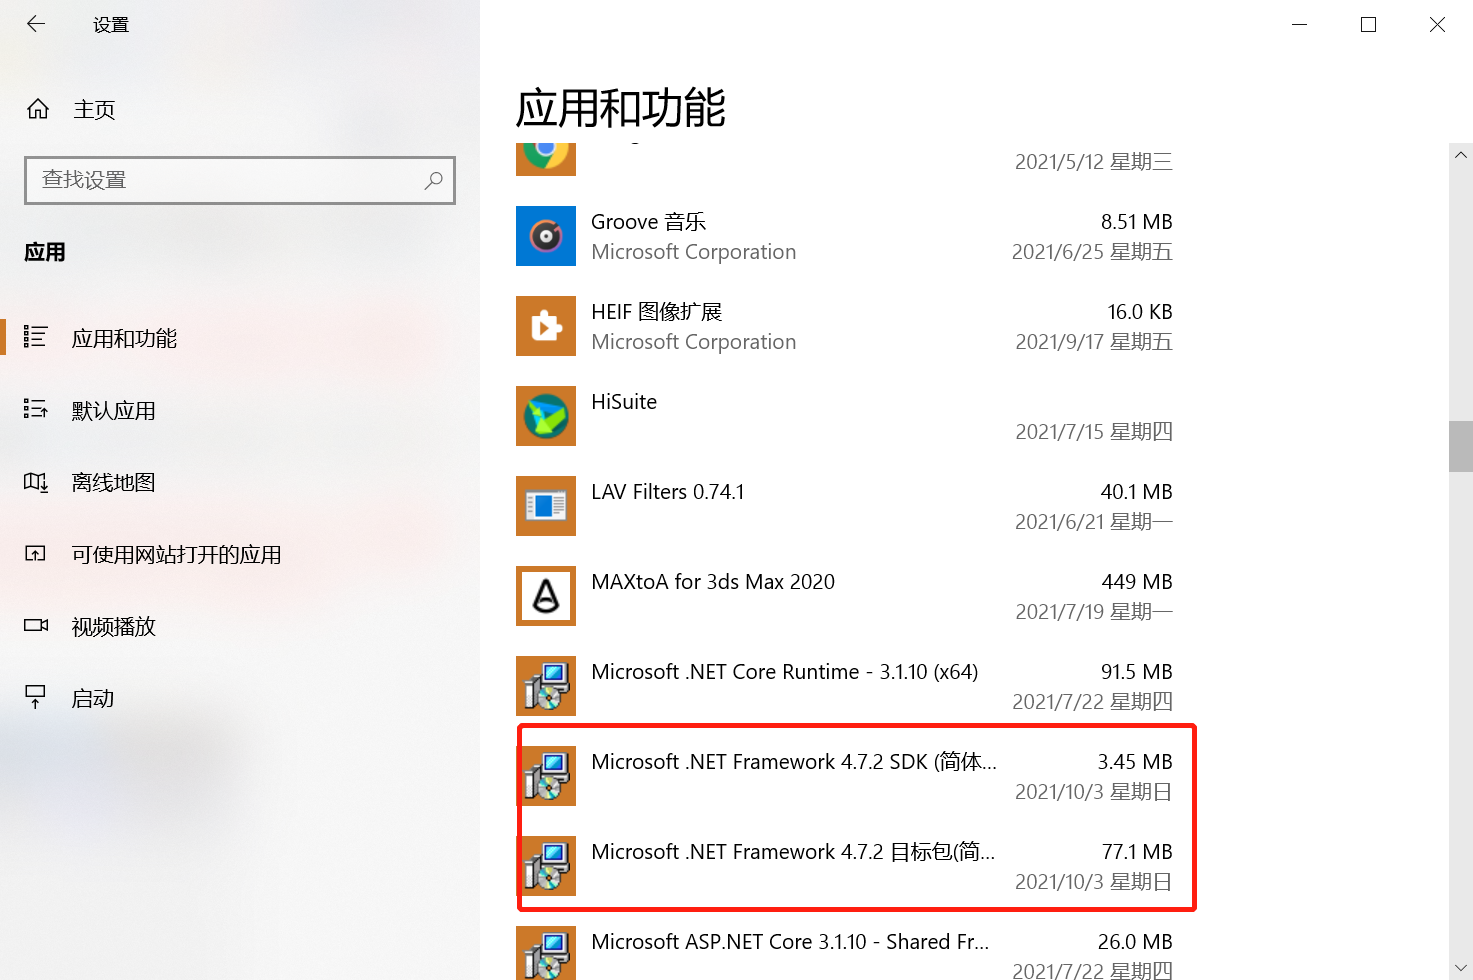
Task: Click the MAXtoA for 3ds Max icon
Action: click(x=546, y=596)
